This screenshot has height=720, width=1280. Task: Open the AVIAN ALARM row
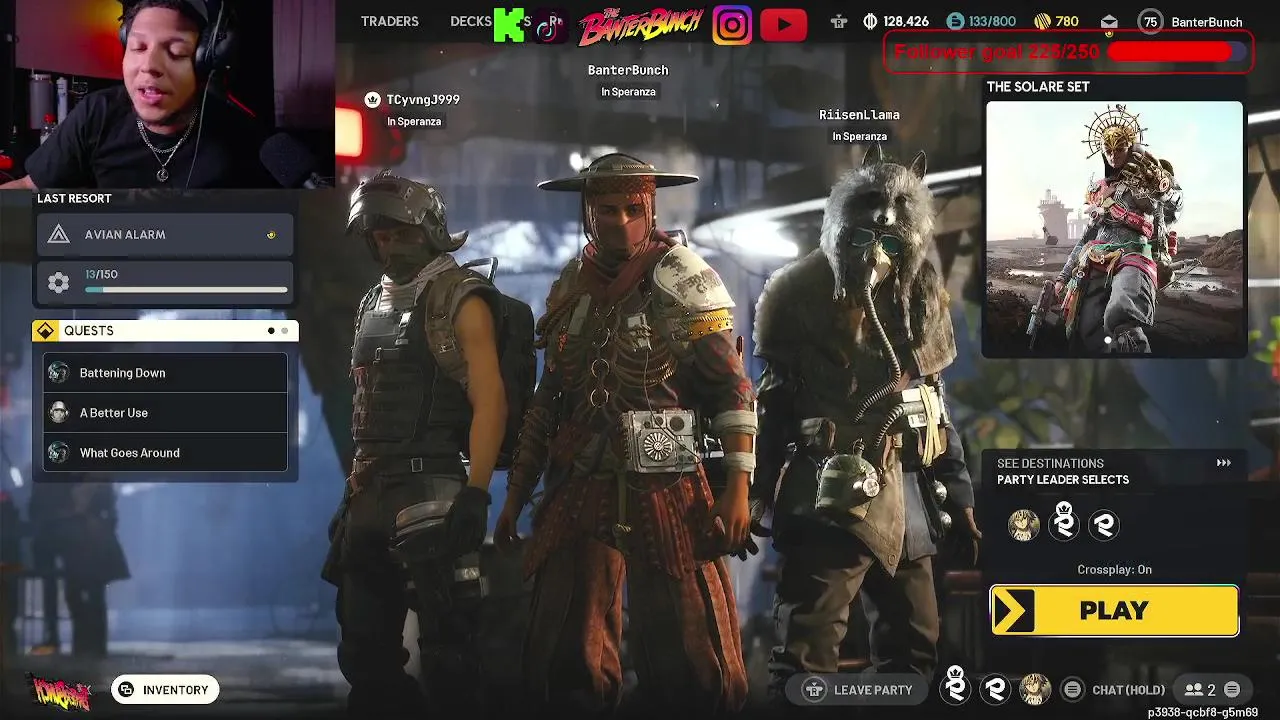[165, 234]
